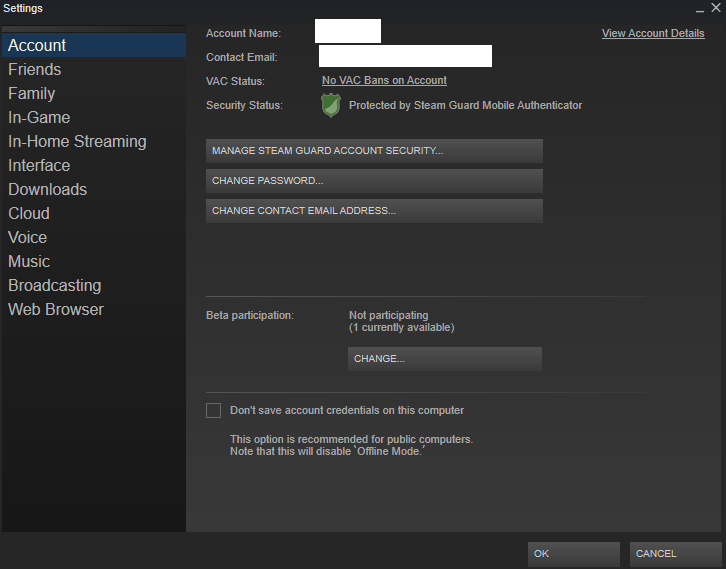Click No VAC Bans on Account link

pyautogui.click(x=384, y=81)
